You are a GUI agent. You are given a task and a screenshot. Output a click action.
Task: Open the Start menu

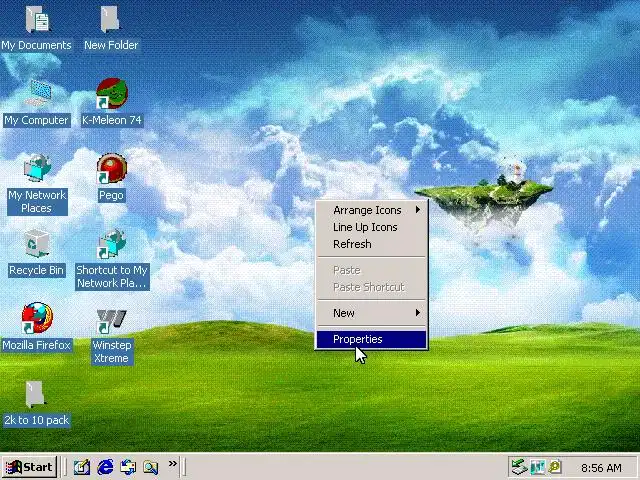[29, 467]
